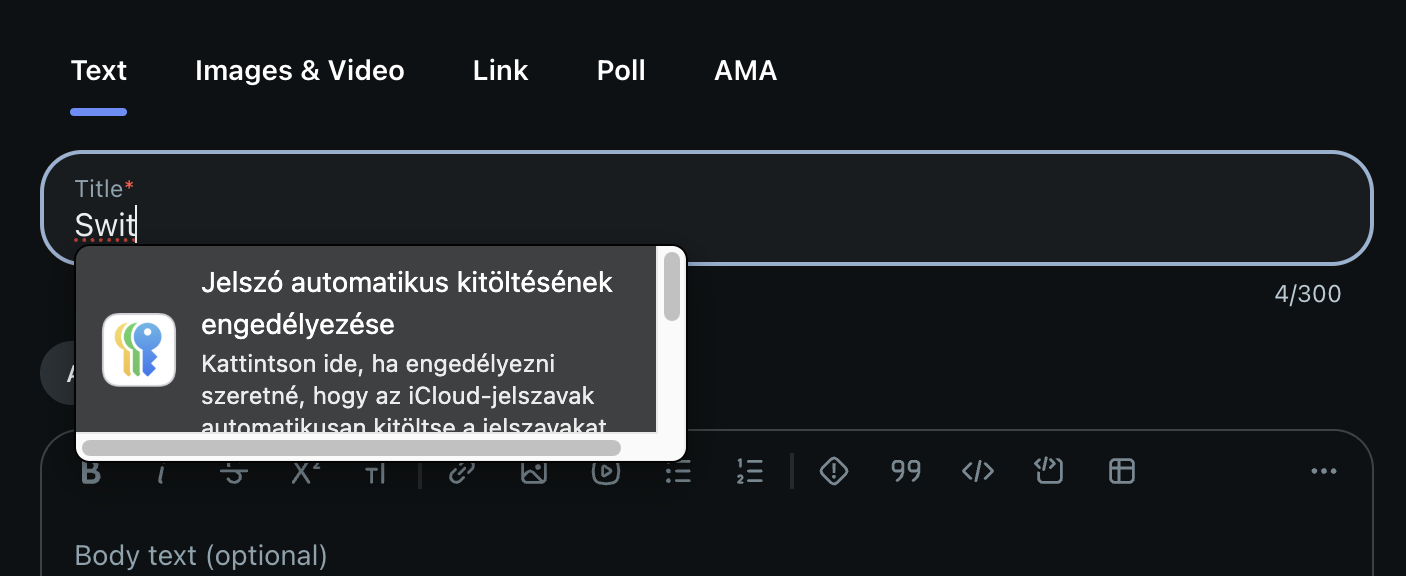
Task: Insert a video with the play icon
Action: (606, 472)
